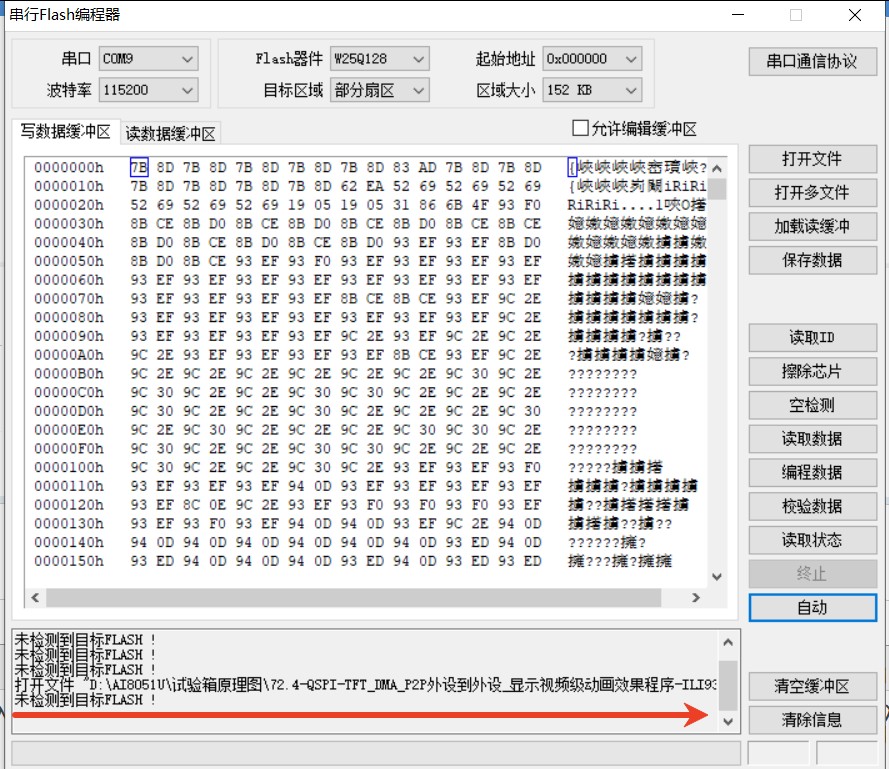Image resolution: width=889 pixels, height=769 pixels.
Task: Click hex viewer scroll up arrow
Action: [717, 168]
